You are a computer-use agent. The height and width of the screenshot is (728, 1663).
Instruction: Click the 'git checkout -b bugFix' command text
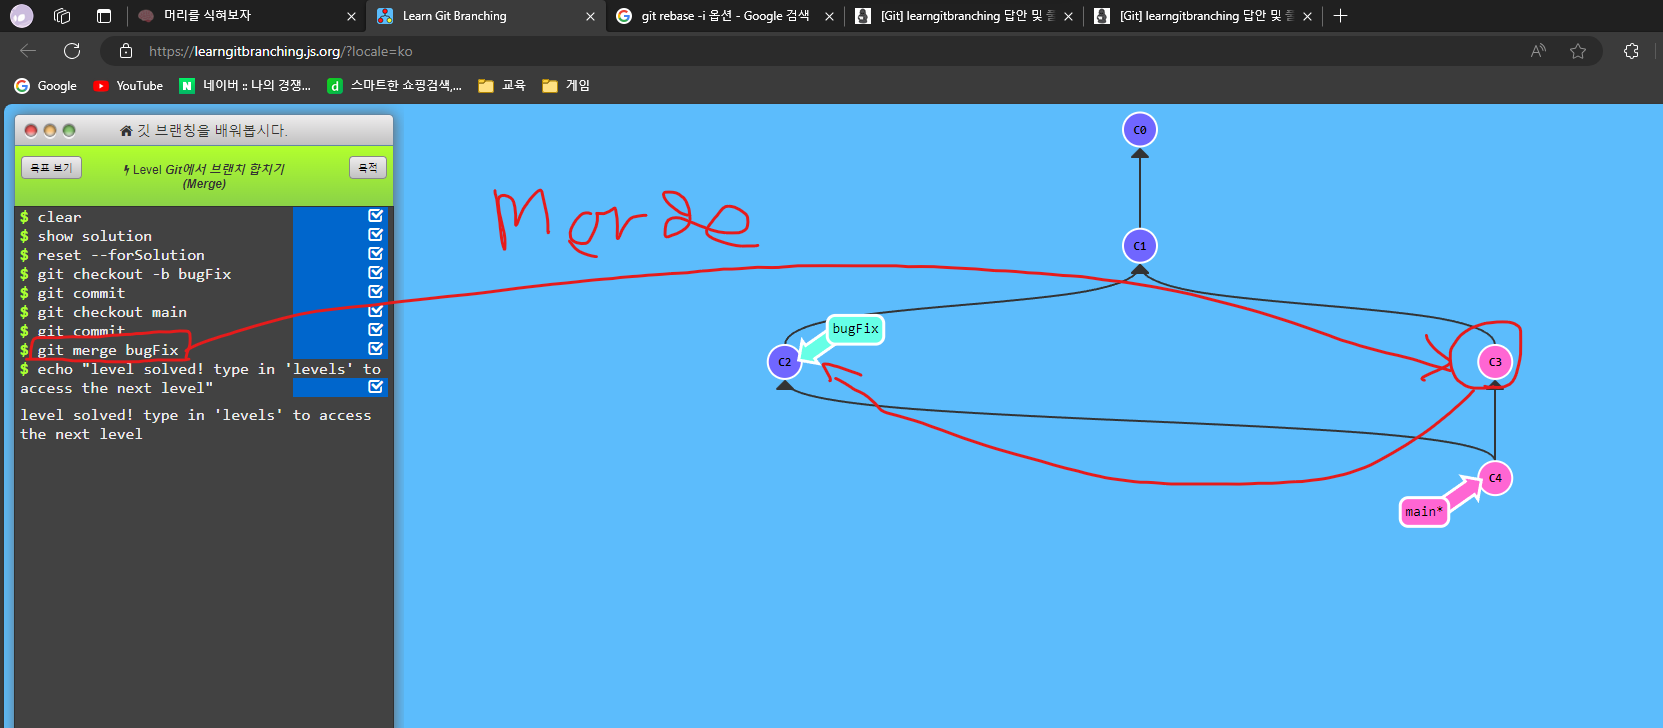[134, 274]
